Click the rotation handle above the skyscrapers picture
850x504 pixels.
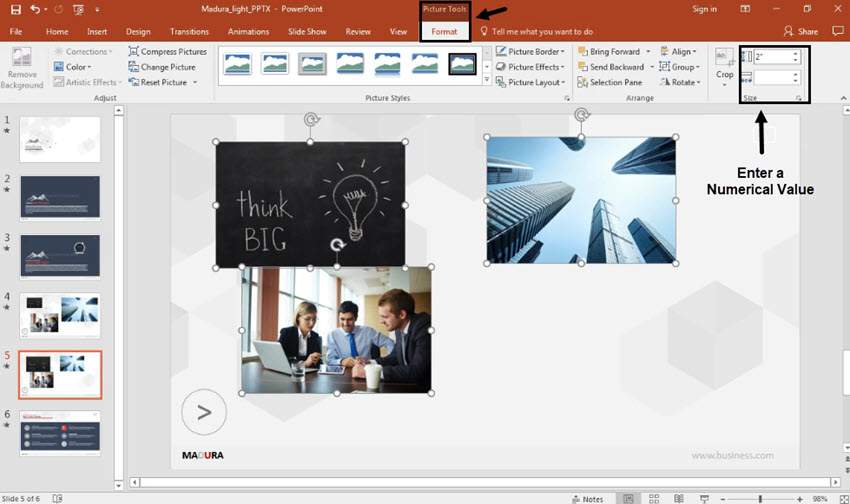point(582,115)
